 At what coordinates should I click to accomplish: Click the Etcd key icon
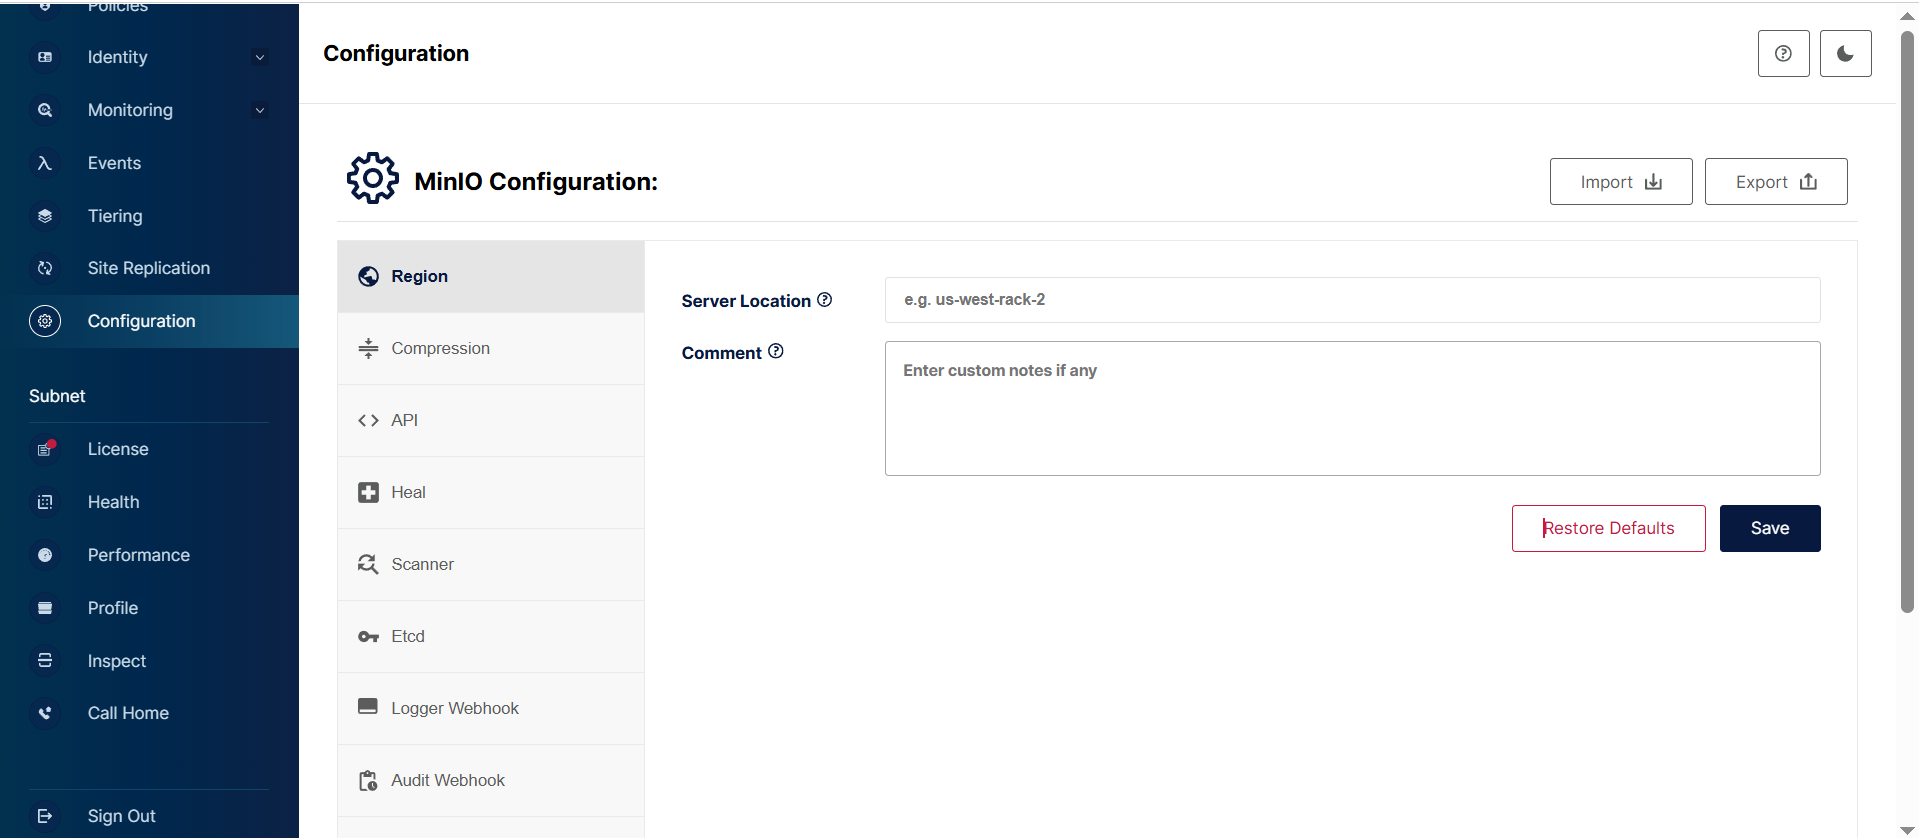click(368, 637)
